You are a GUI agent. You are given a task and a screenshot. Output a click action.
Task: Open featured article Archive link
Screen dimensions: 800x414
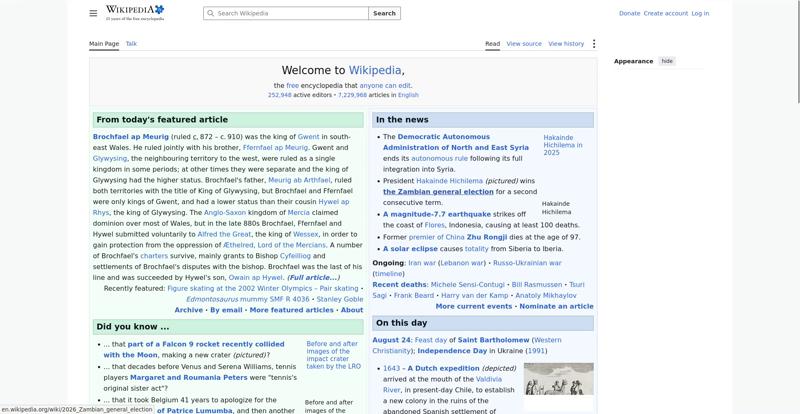(188, 310)
